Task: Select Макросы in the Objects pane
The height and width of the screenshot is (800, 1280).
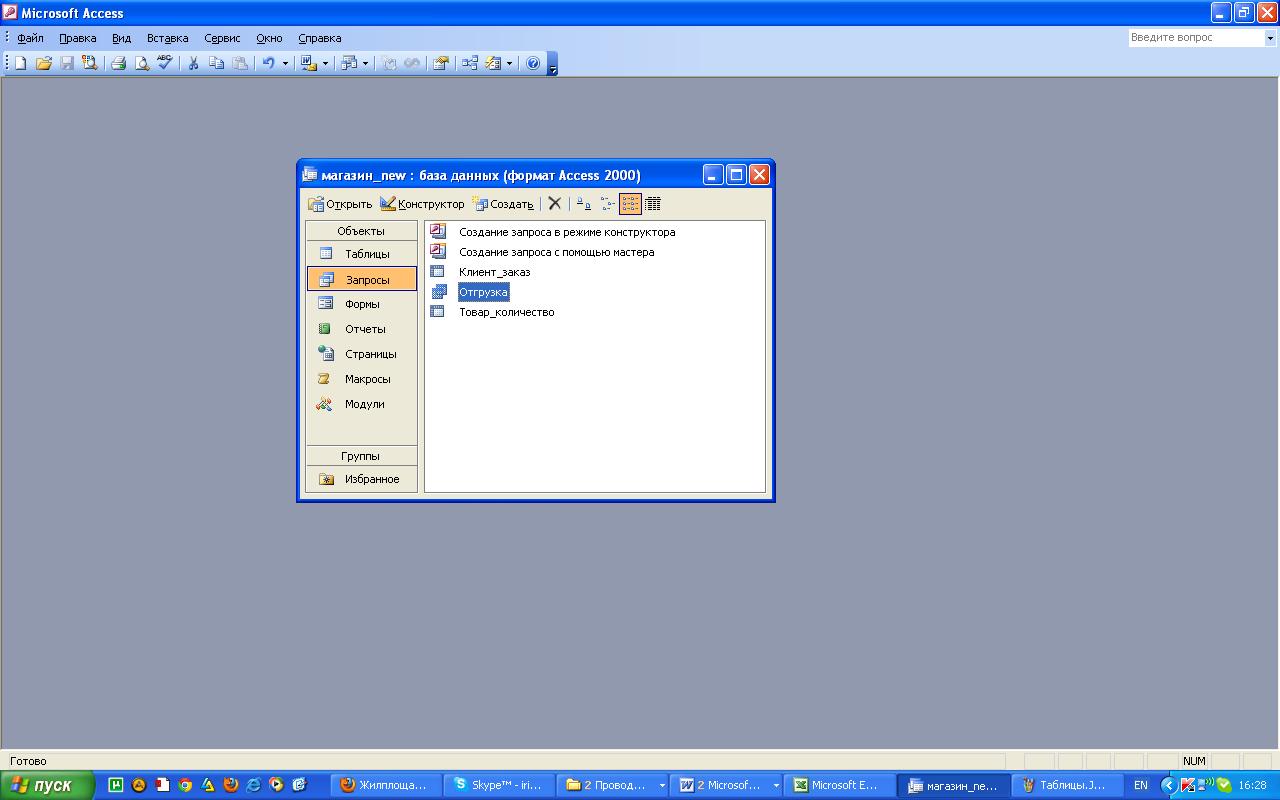Action: [362, 379]
